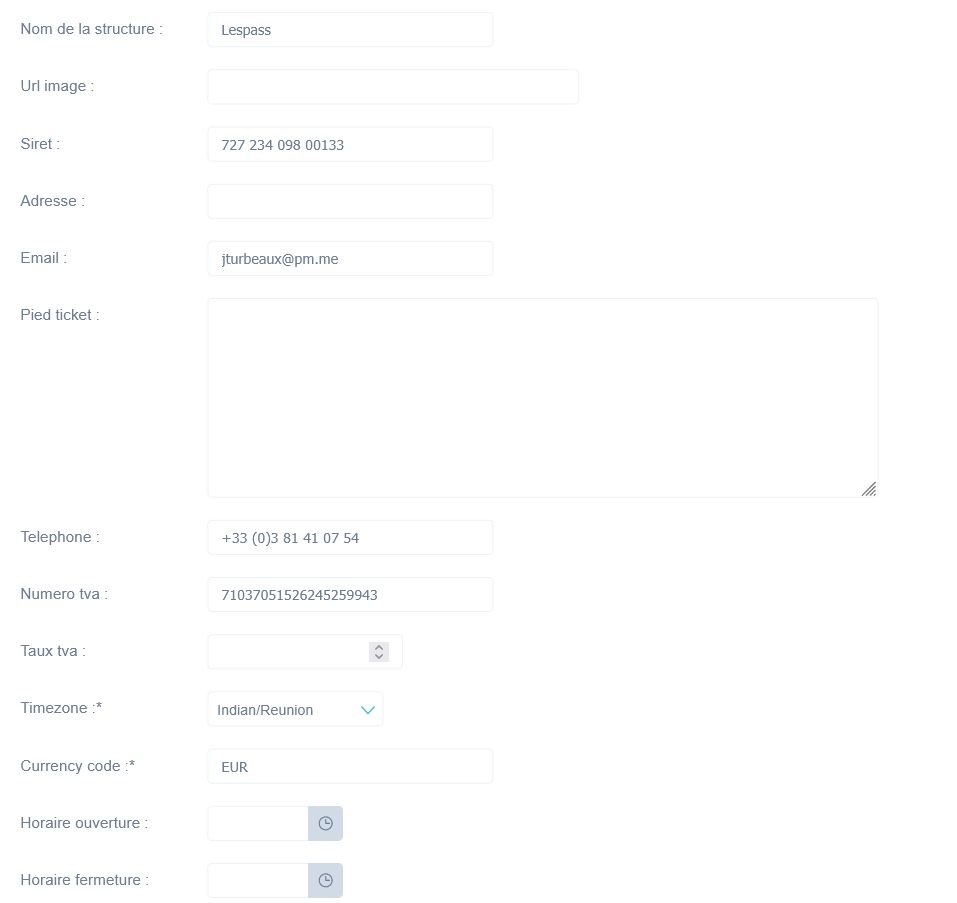Focus the empty Url image field
Image resolution: width=957 pixels, height=903 pixels.
tap(392, 87)
